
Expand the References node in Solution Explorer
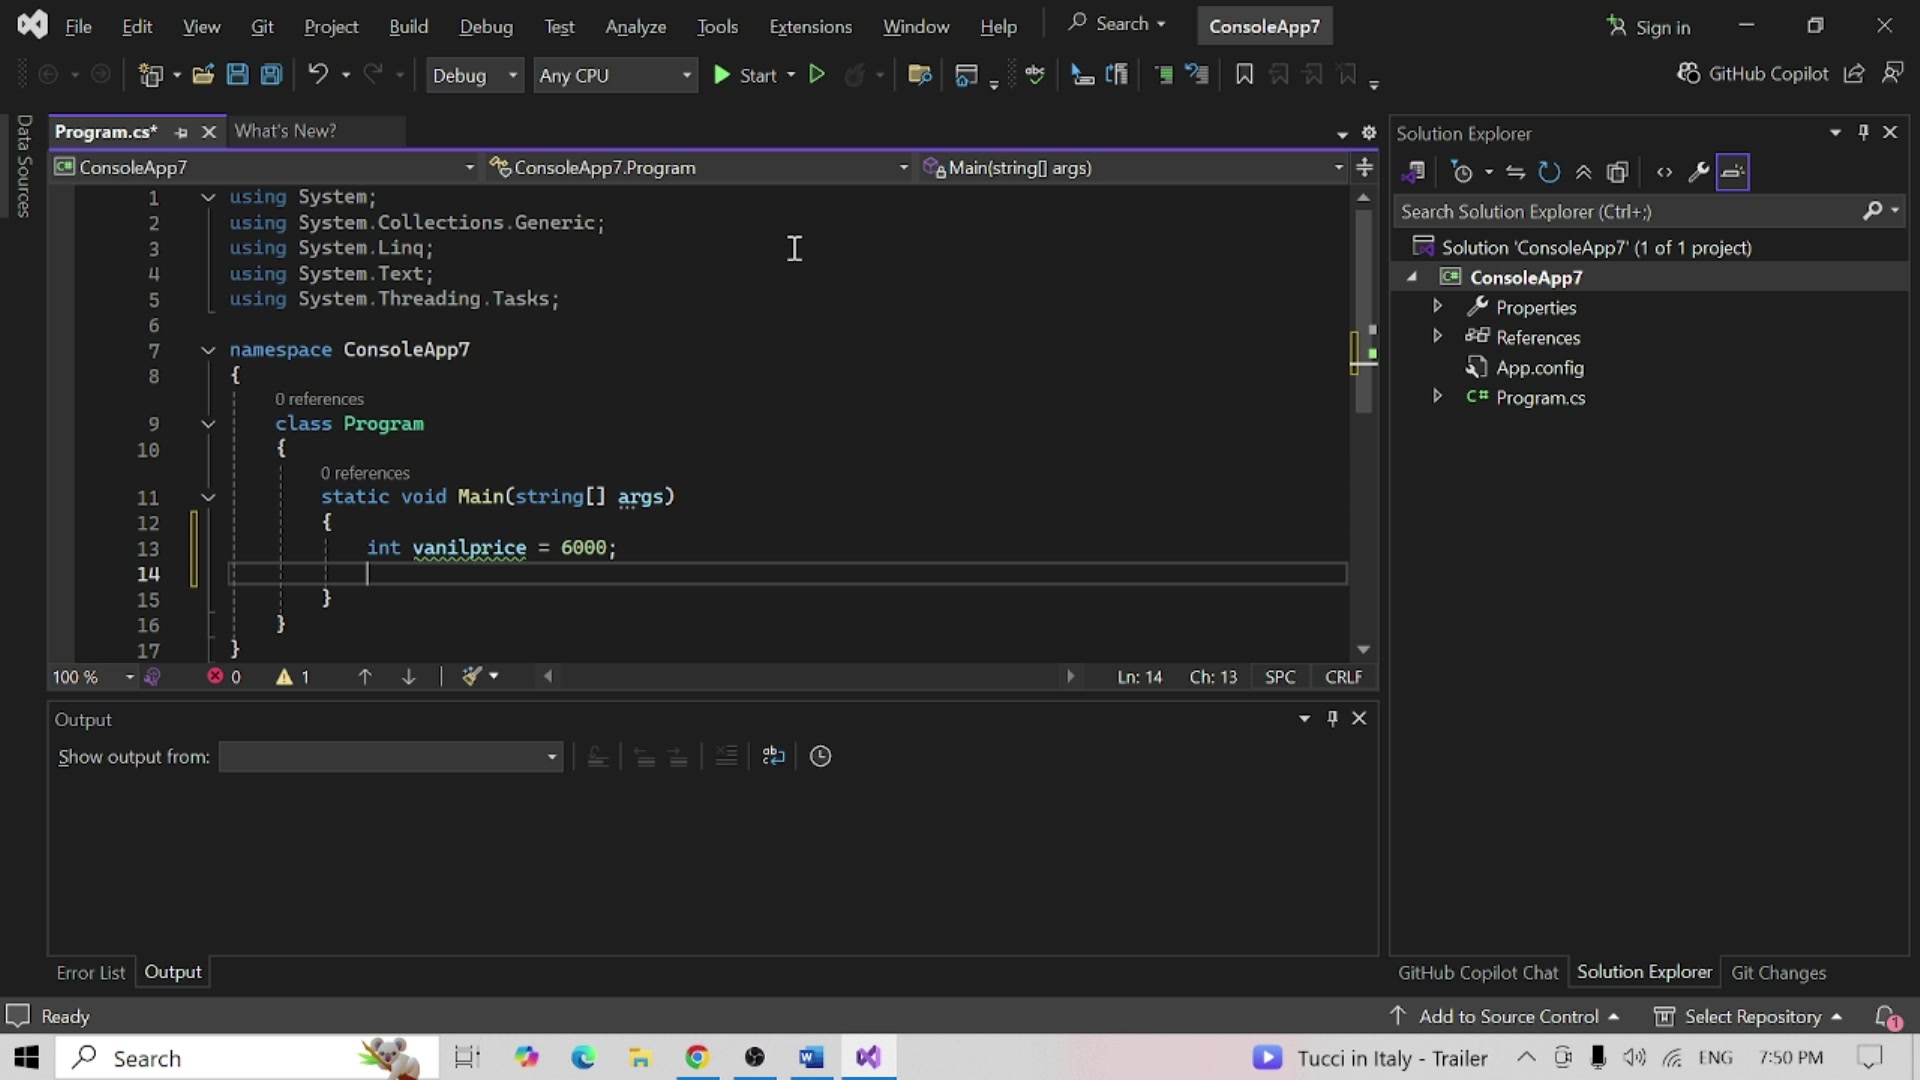click(x=1437, y=336)
